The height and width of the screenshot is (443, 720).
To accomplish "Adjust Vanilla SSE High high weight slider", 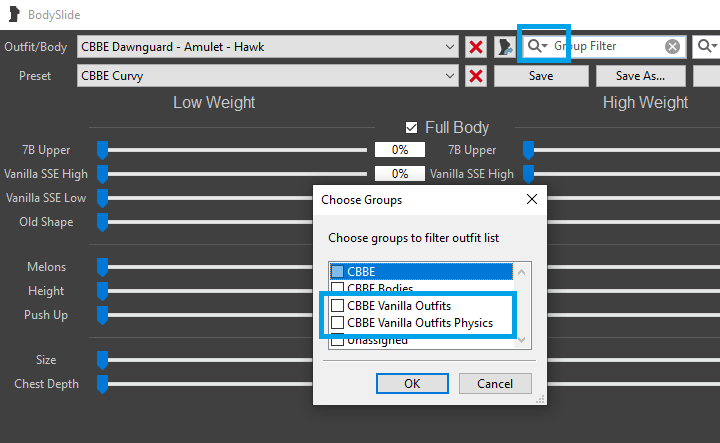I will (529, 174).
